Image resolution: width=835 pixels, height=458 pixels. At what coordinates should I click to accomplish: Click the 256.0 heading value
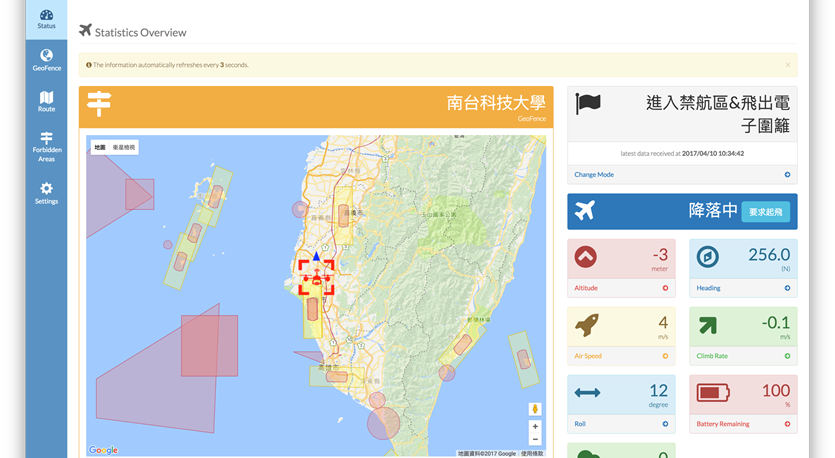(769, 255)
